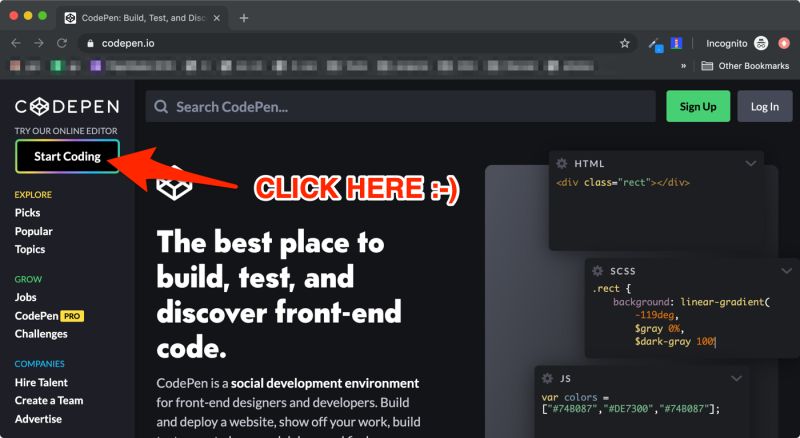This screenshot has height=438, width=800.
Task: Click the 'The best place to' headline
Action: coord(270,242)
